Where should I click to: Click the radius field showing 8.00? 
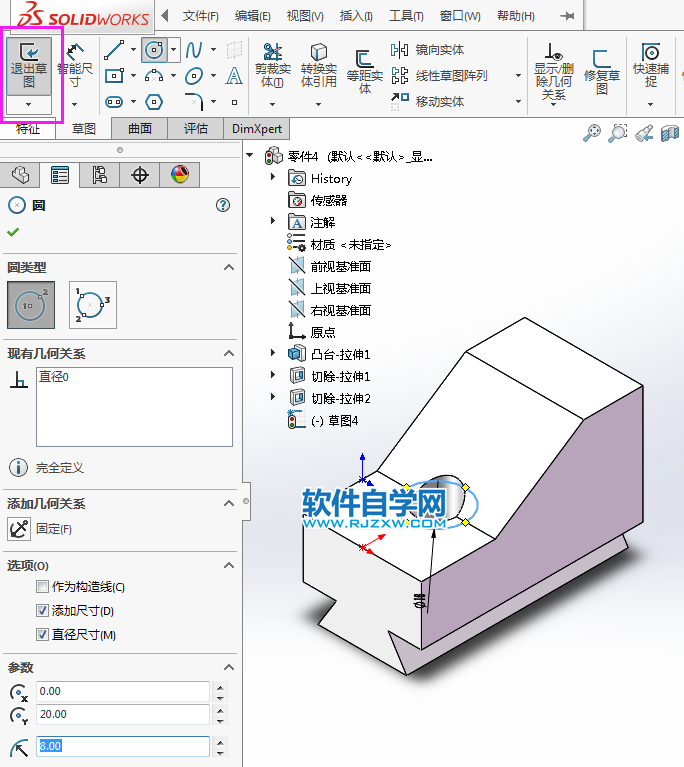pyautogui.click(x=123, y=746)
